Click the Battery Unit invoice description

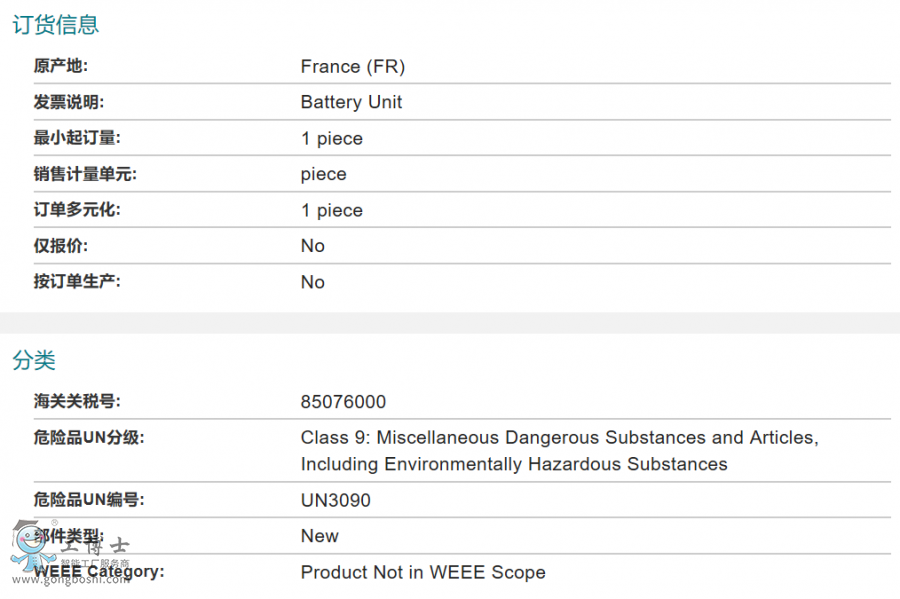point(351,102)
